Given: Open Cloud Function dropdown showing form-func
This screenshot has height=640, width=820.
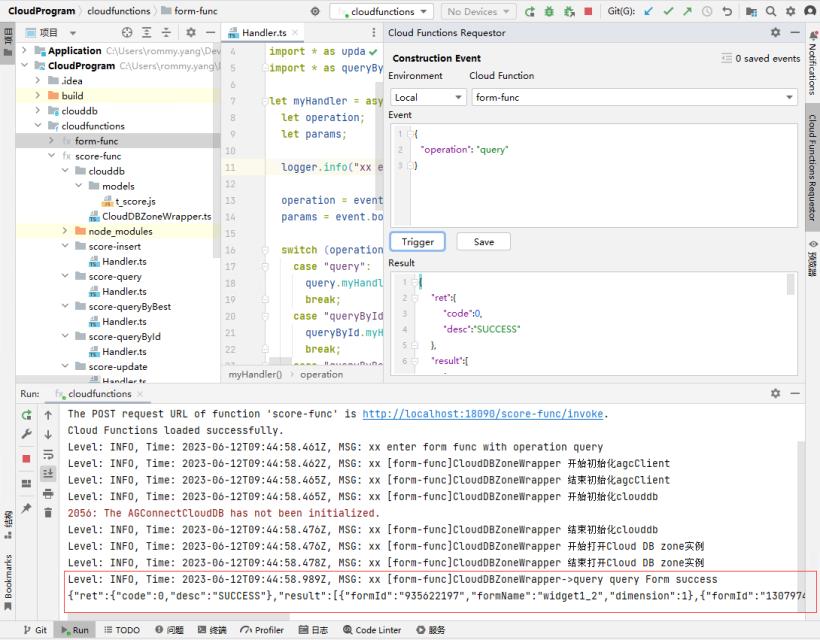Looking at the screenshot, I should click(x=633, y=97).
